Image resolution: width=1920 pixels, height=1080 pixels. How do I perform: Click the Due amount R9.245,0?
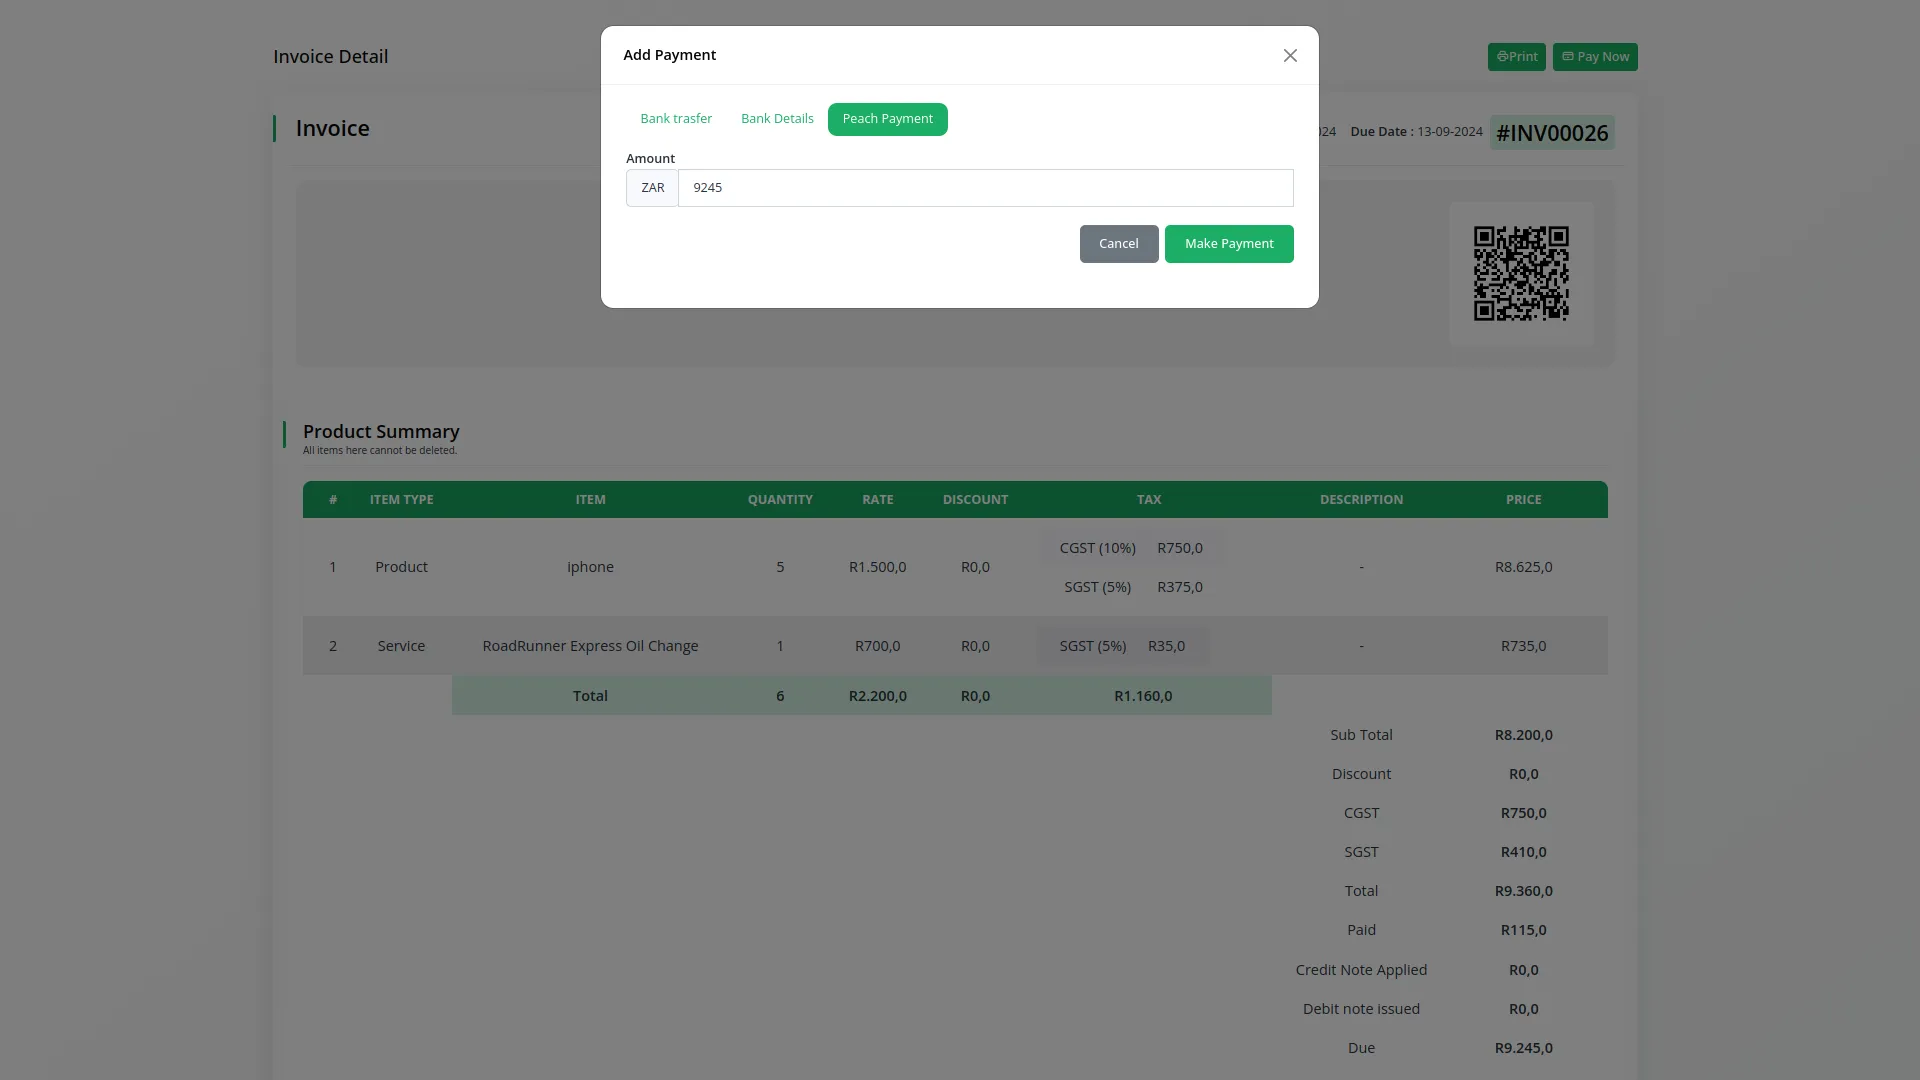[x=1522, y=1047]
